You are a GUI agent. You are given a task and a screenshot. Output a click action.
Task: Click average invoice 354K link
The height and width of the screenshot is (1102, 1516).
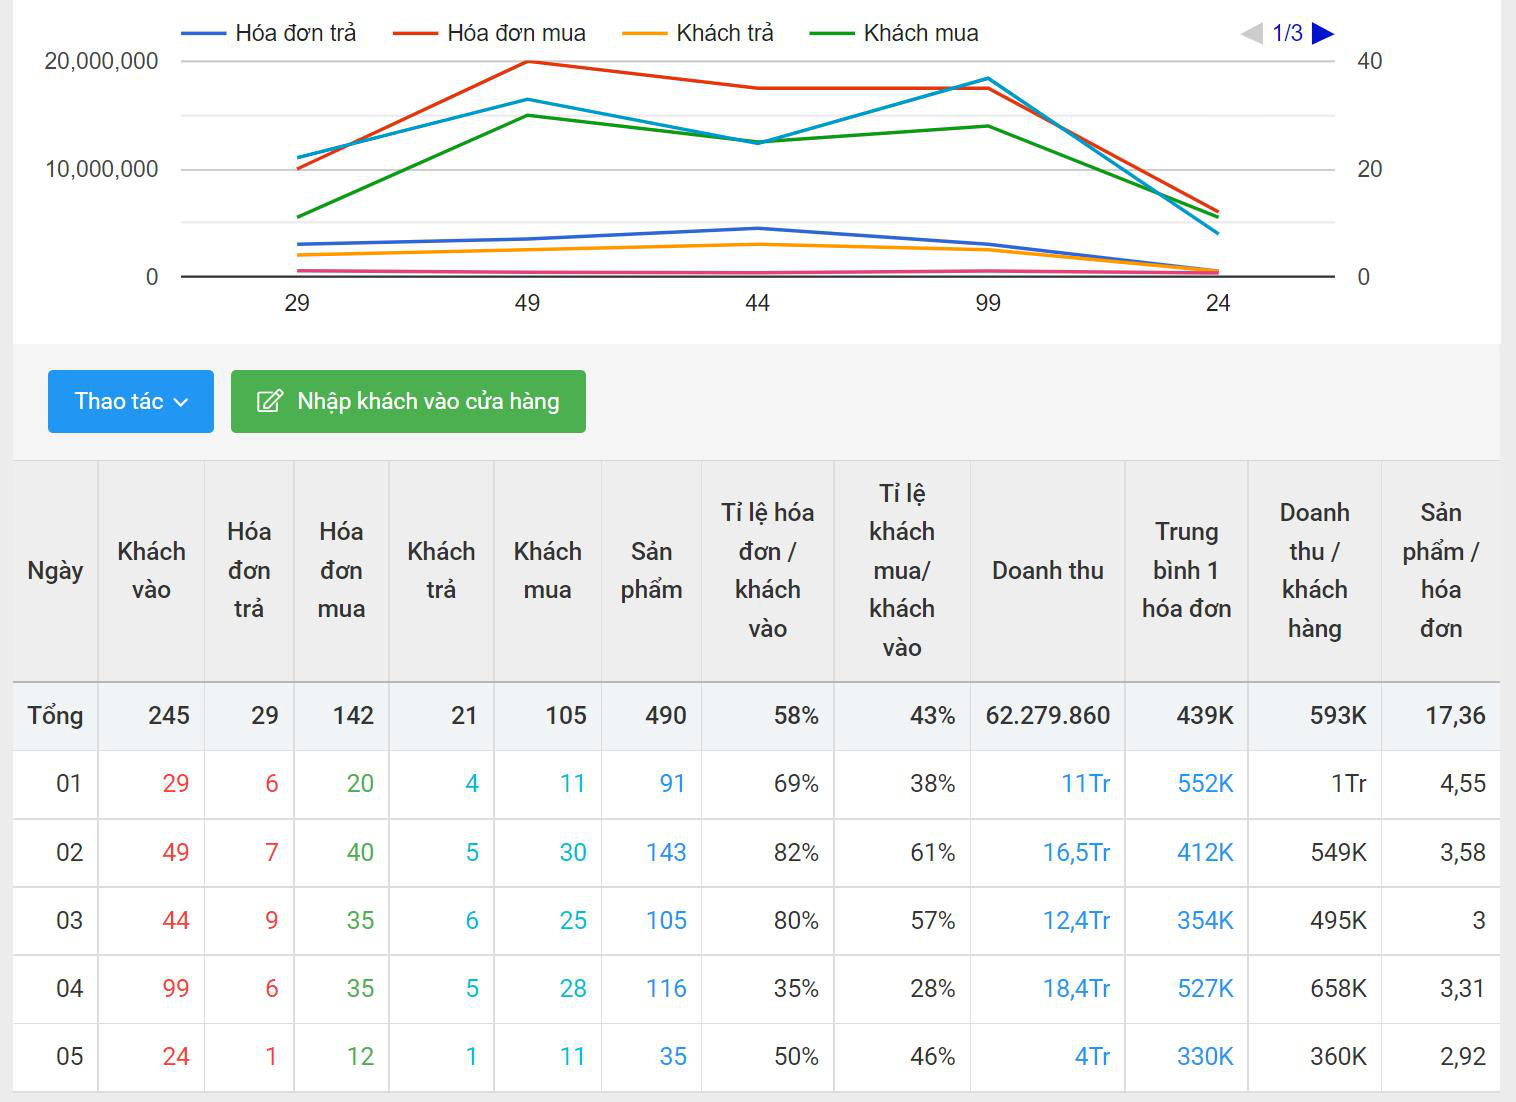point(1205,920)
